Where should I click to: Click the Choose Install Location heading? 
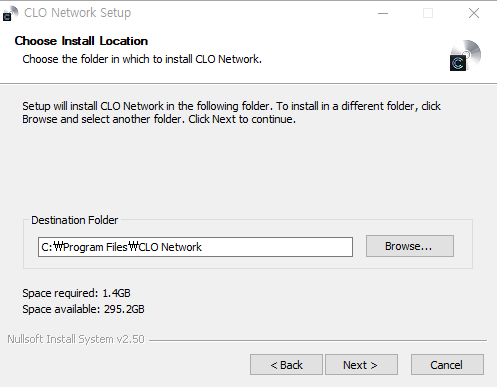click(81, 41)
